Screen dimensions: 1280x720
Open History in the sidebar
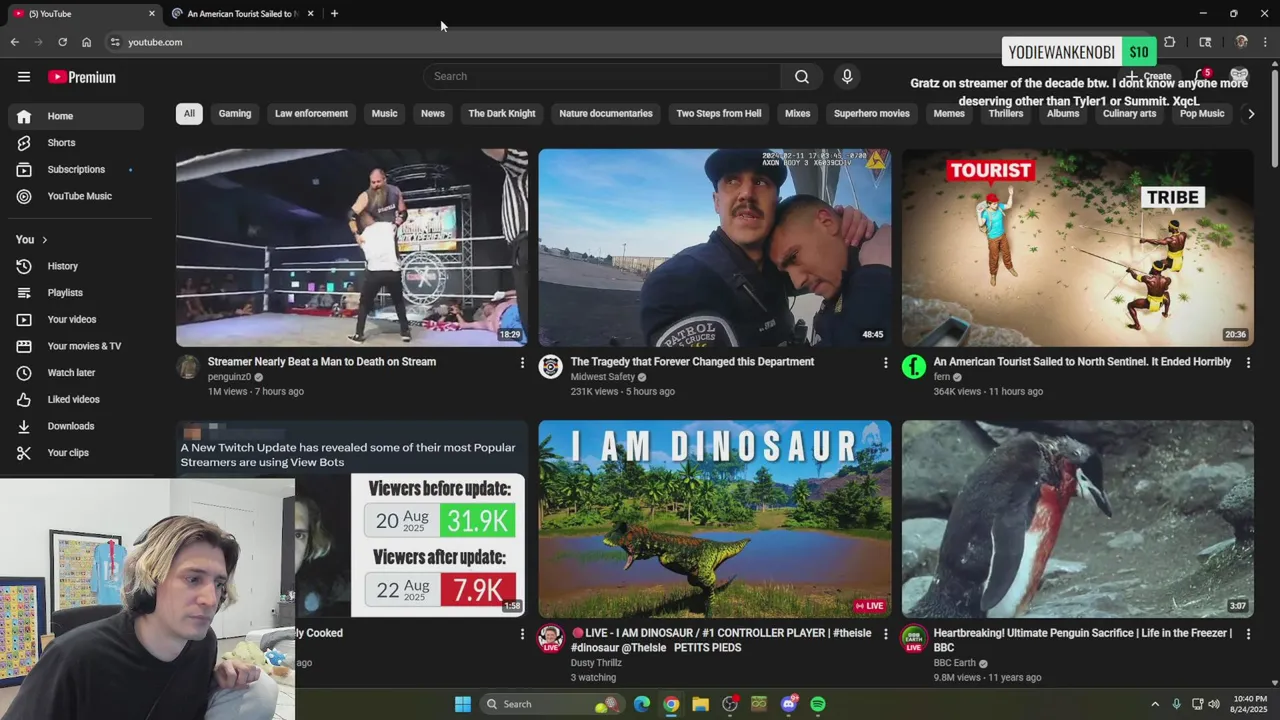pos(76,266)
